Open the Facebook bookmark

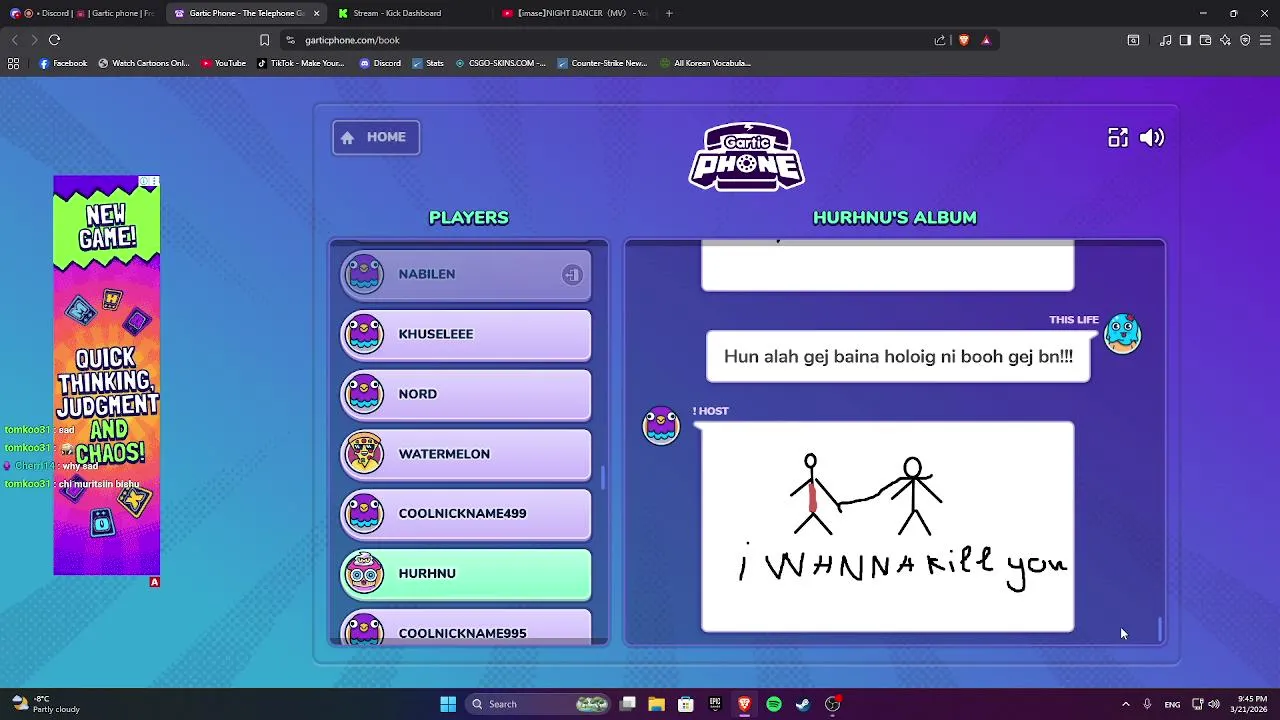point(63,63)
